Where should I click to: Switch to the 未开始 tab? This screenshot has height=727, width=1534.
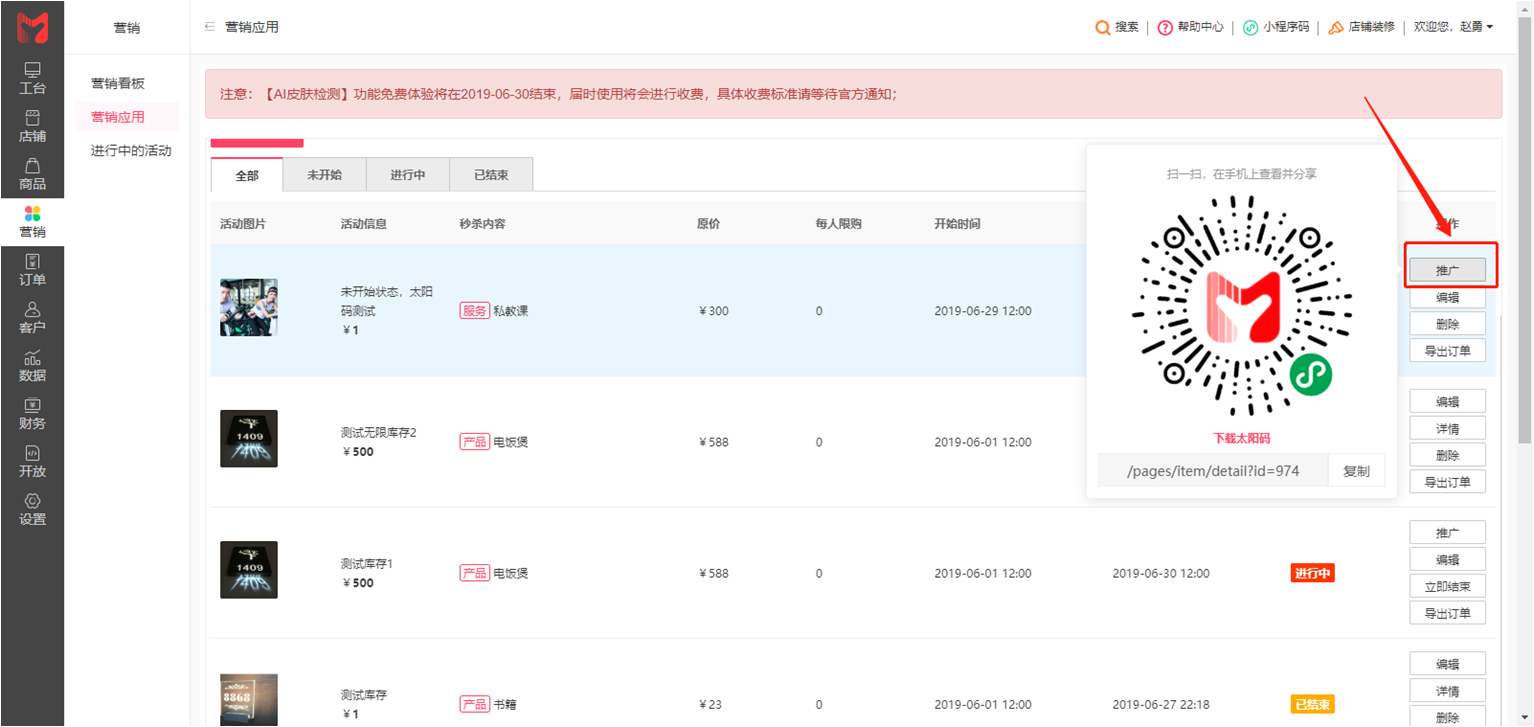pos(324,175)
